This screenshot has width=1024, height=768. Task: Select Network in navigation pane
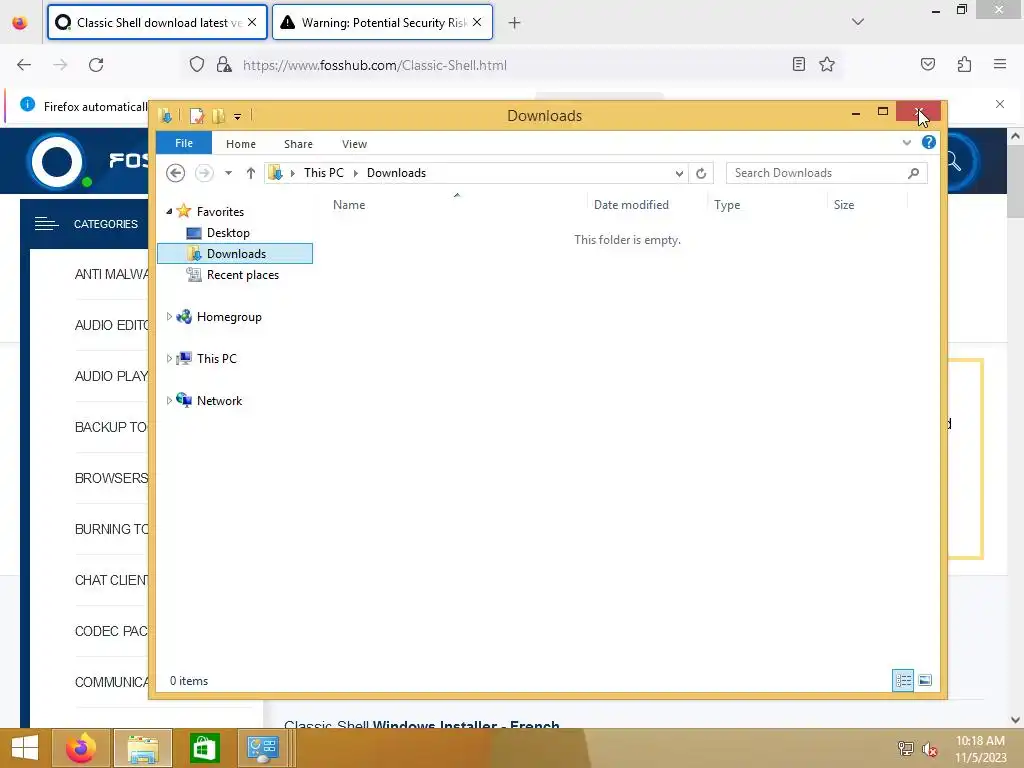pos(219,400)
